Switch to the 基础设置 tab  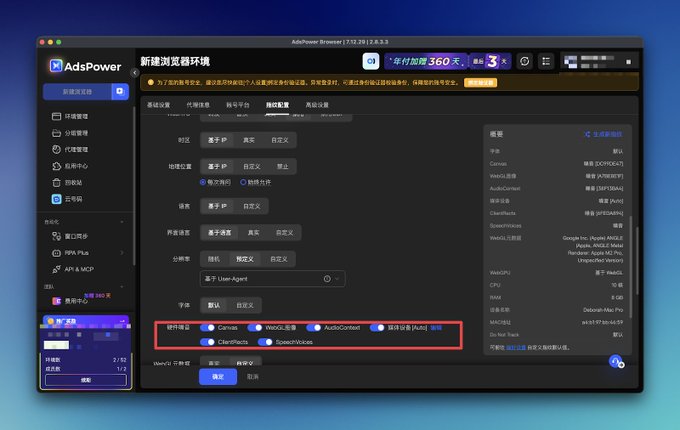coord(158,105)
